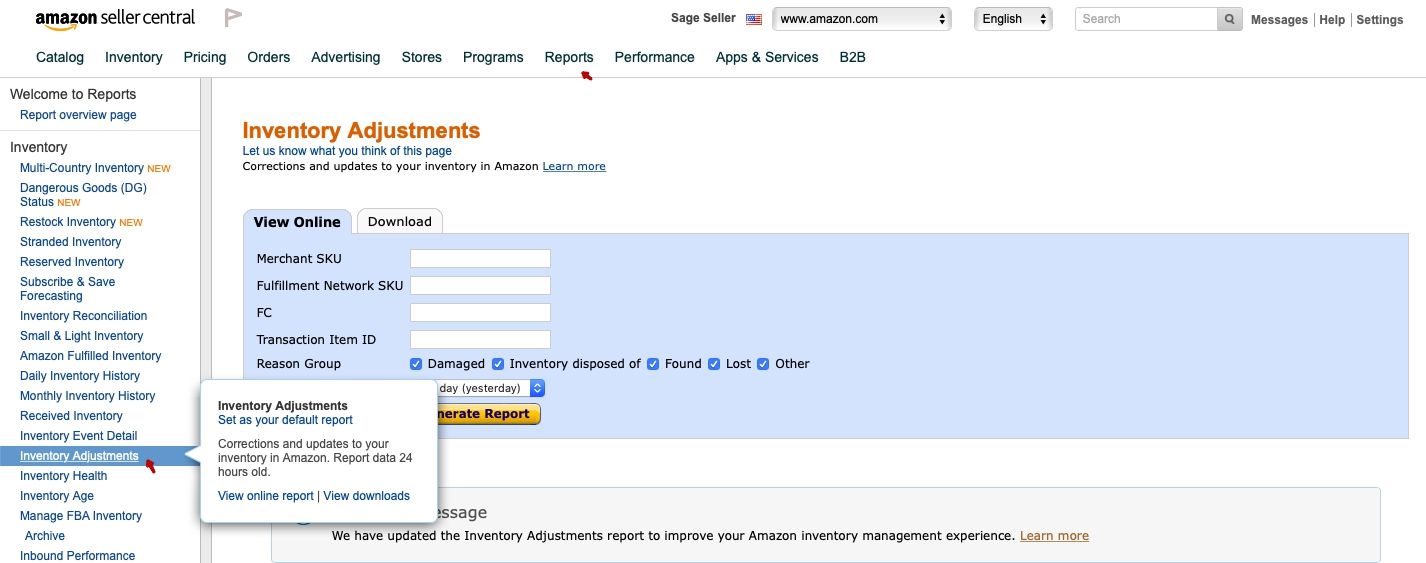Expand the date range dropdown showing yesterday
The height and width of the screenshot is (563, 1426).
[x=490, y=388]
